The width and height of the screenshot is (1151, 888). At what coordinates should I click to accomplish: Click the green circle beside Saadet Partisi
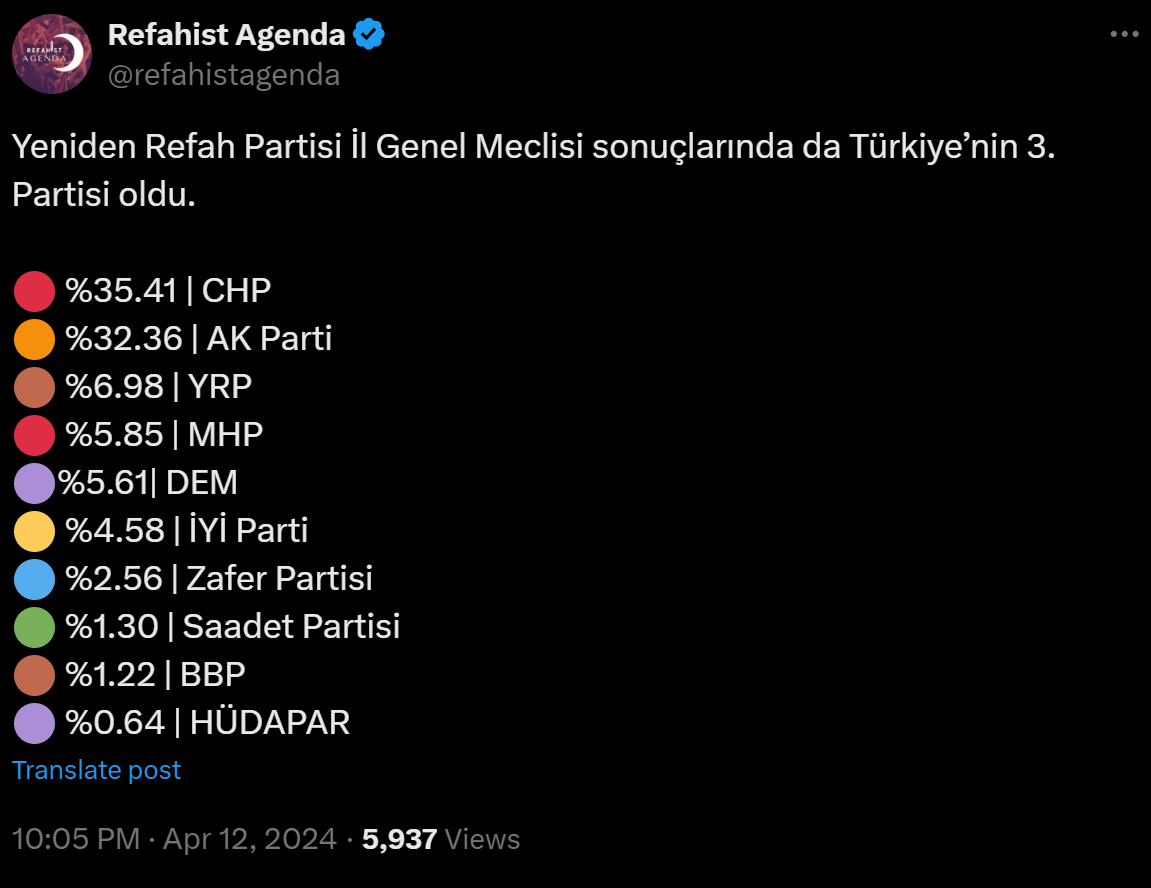34,627
